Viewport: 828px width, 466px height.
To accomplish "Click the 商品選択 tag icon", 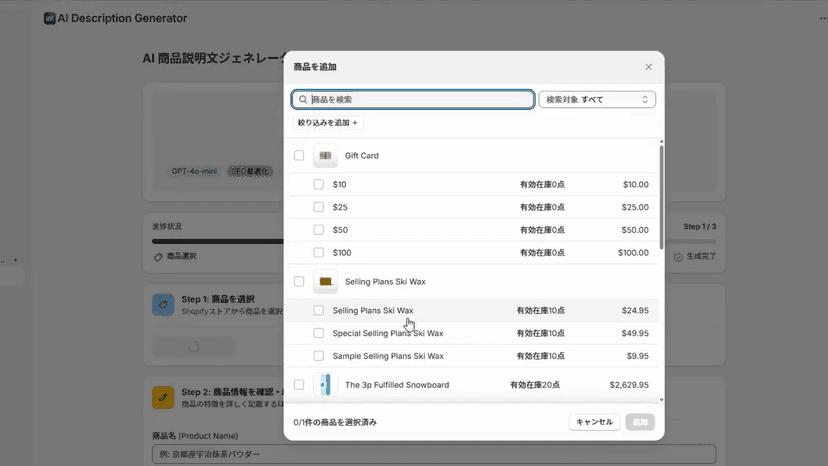I will tap(158, 257).
